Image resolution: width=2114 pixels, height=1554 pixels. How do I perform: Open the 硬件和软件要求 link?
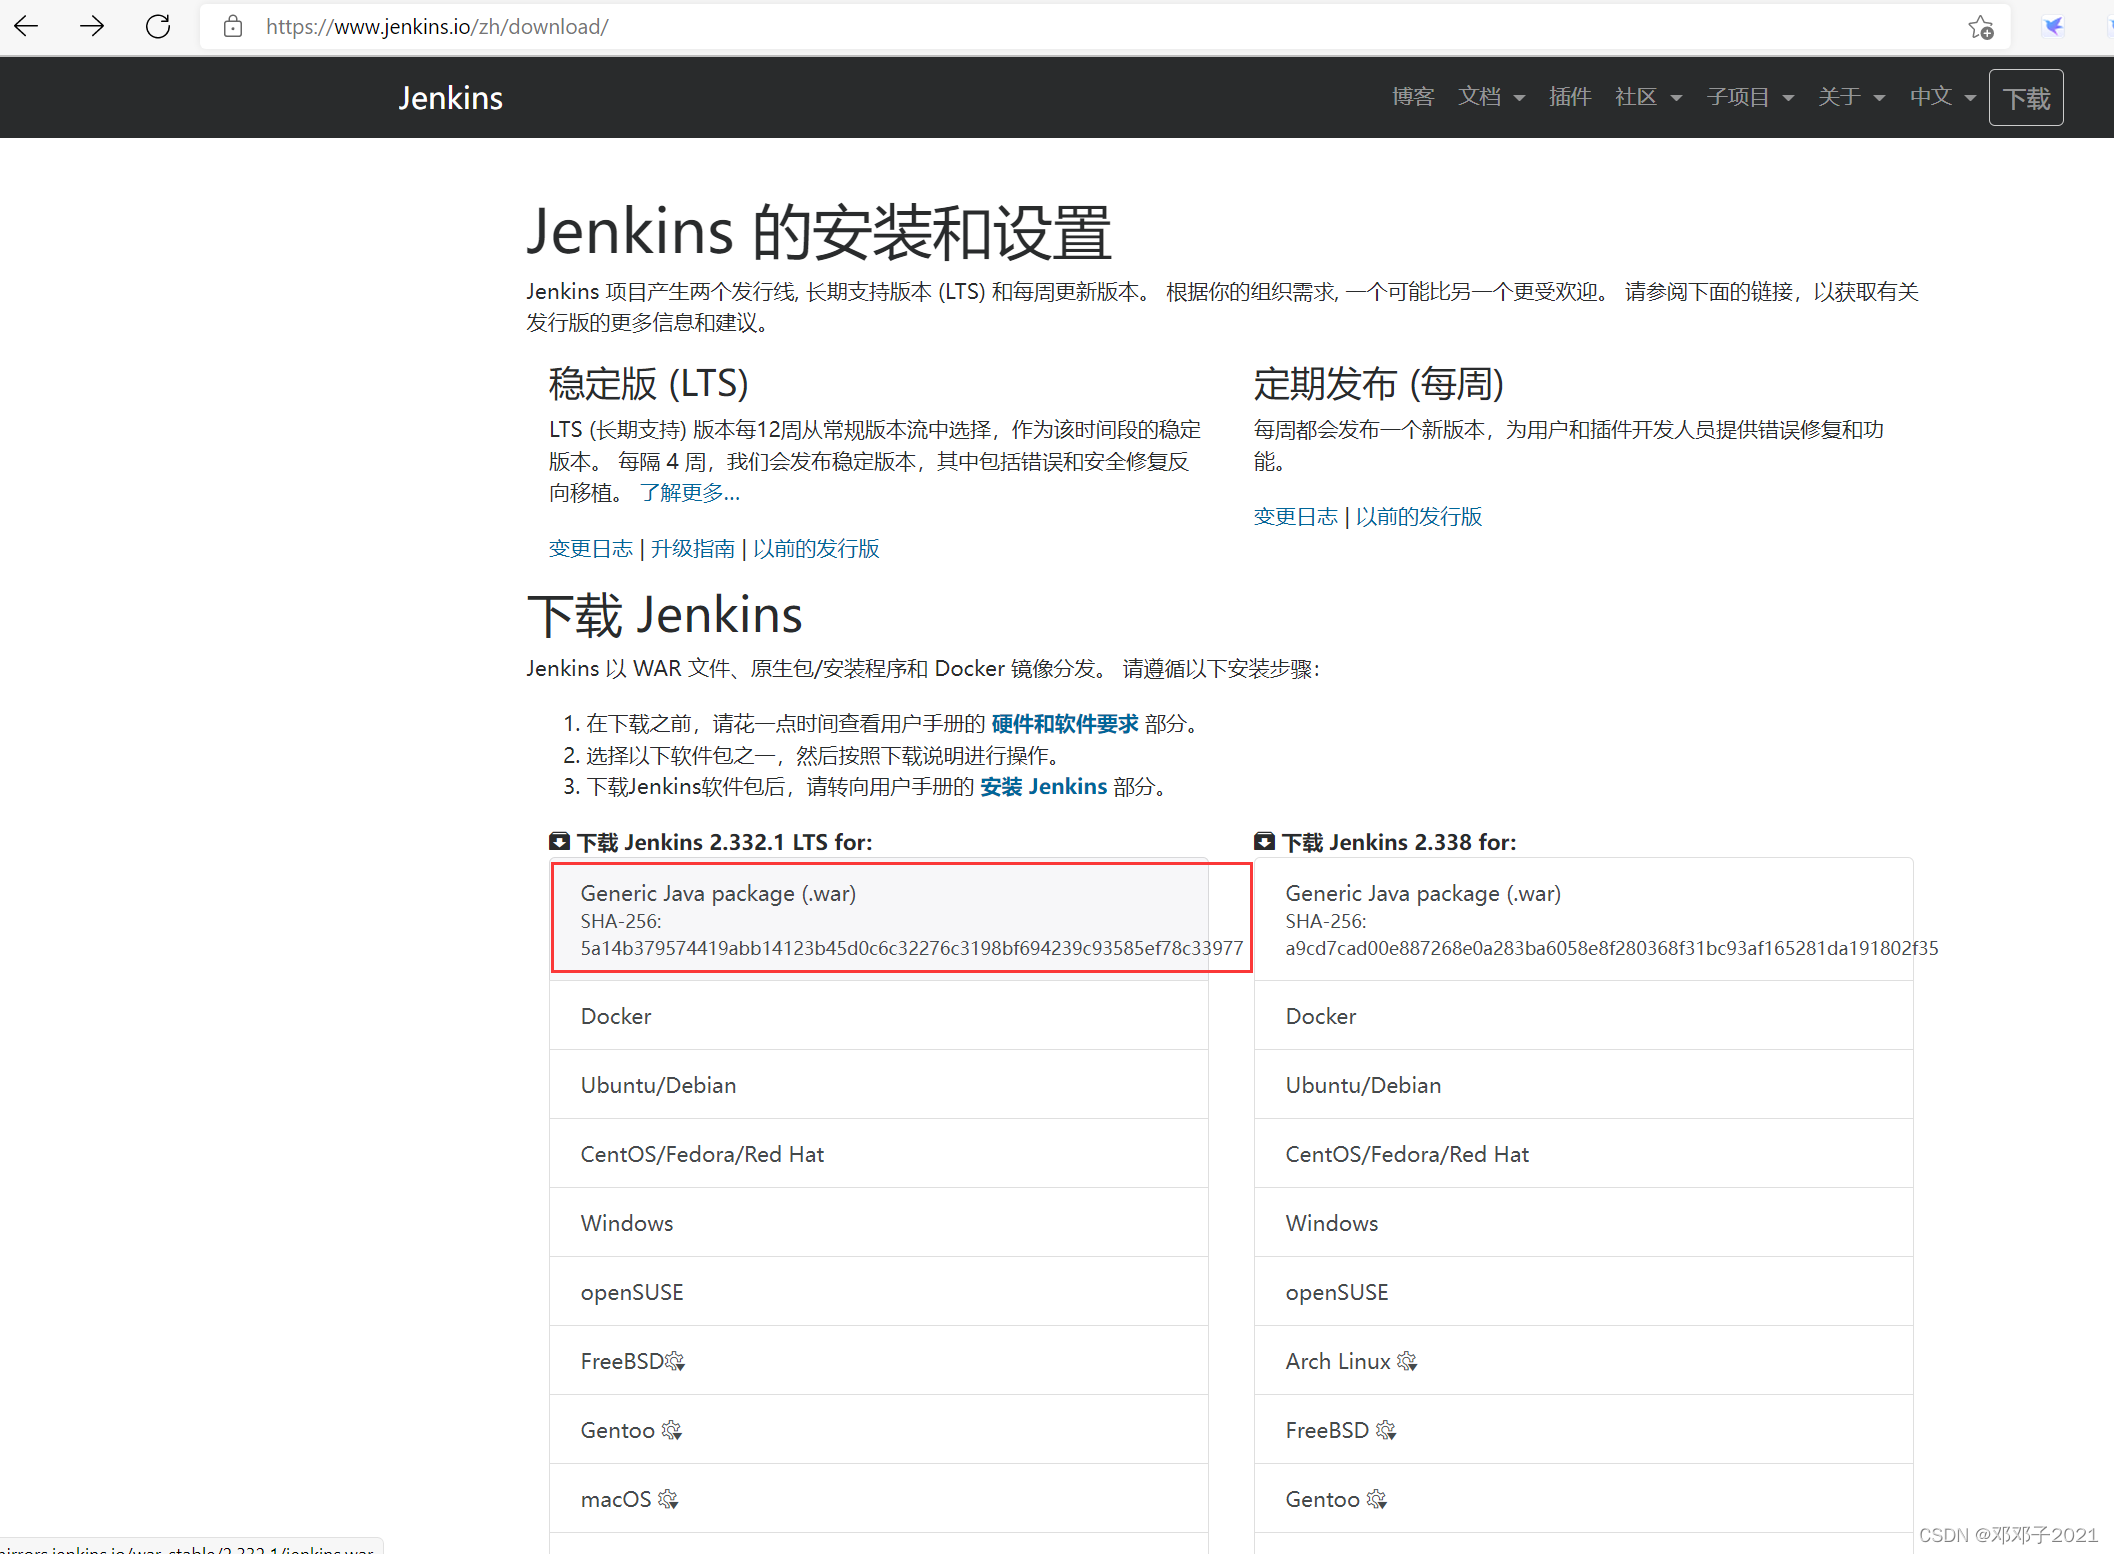click(1065, 723)
